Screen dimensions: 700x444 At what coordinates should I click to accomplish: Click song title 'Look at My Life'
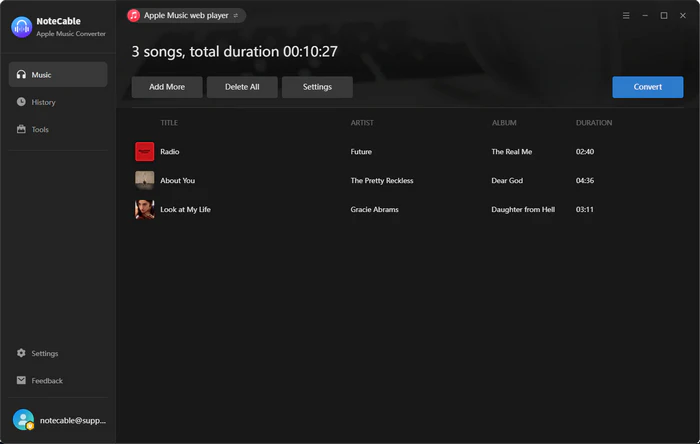pos(185,209)
